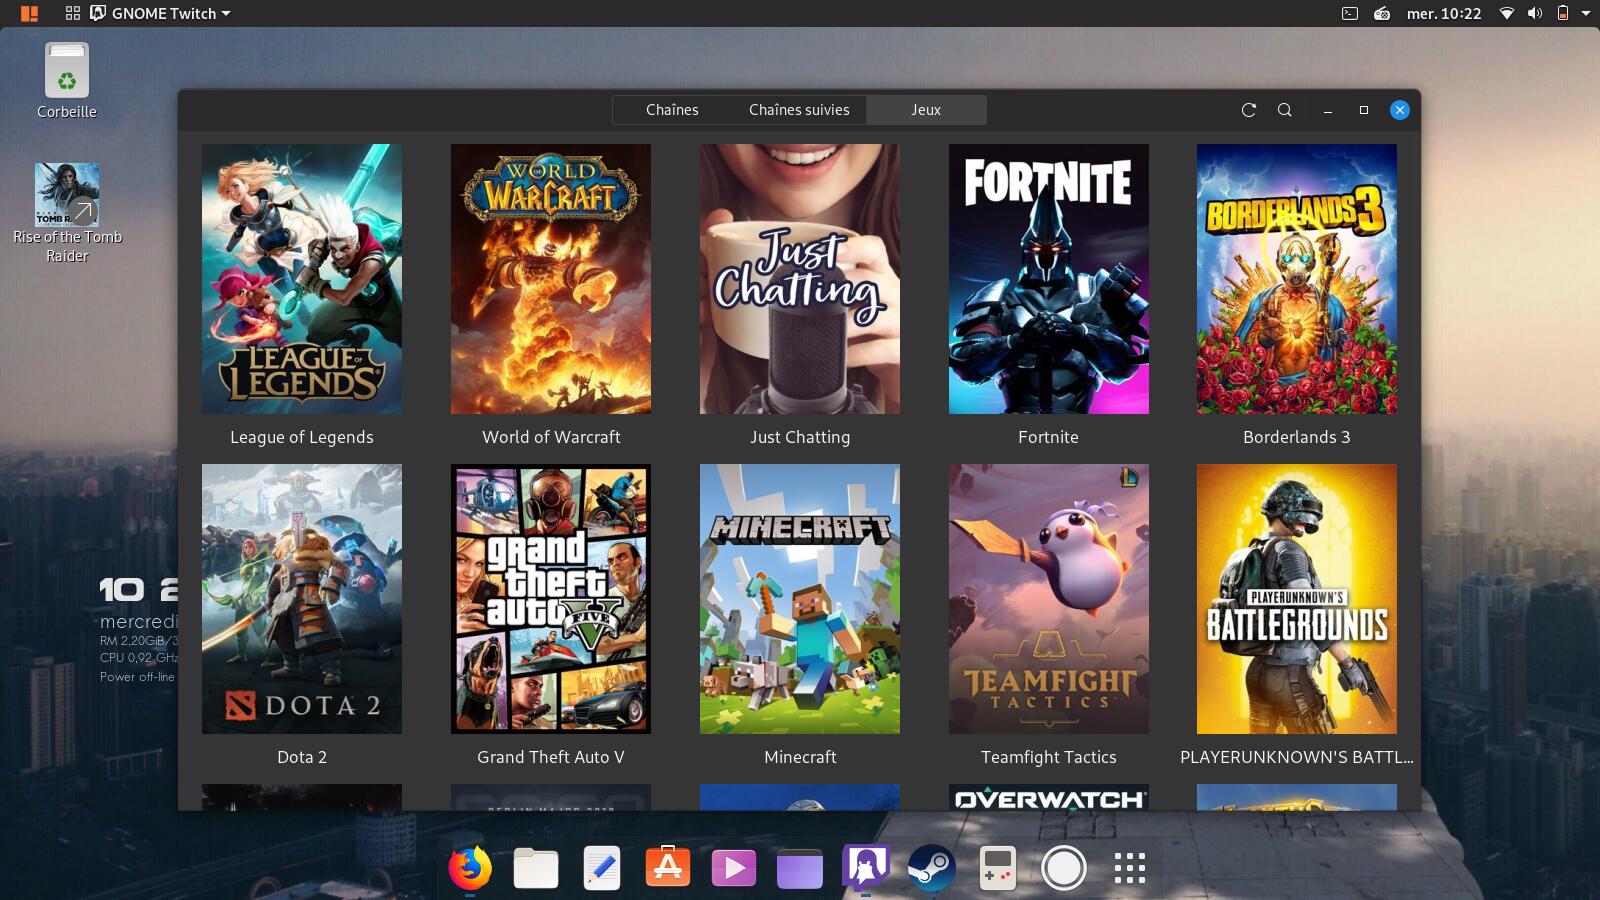Open the Minecraft cover art
Image resolution: width=1600 pixels, height=900 pixels.
pos(800,599)
